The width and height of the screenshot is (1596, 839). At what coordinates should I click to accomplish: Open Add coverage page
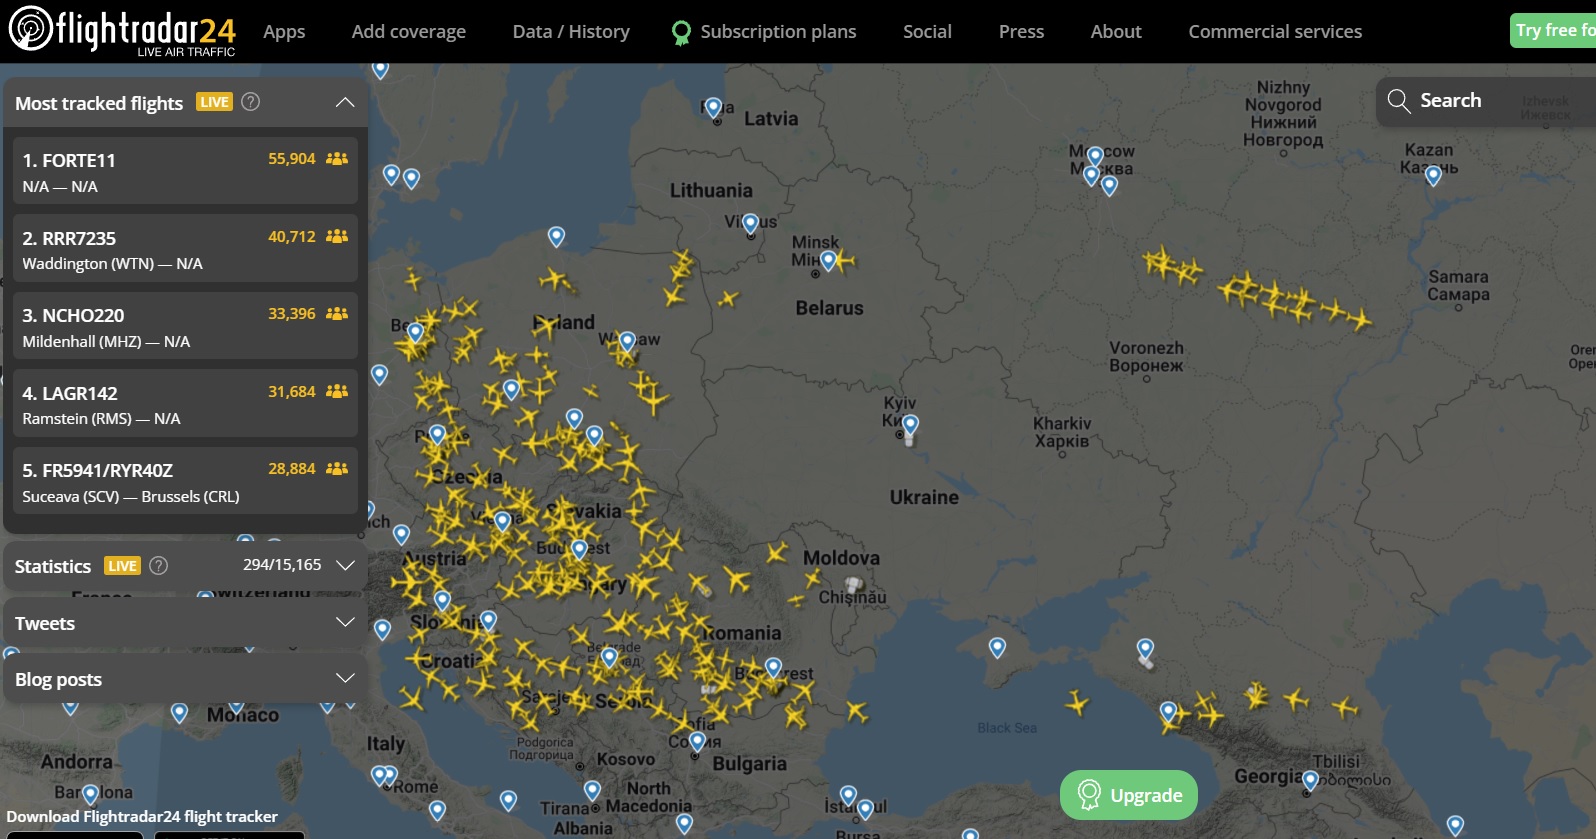[x=408, y=32]
